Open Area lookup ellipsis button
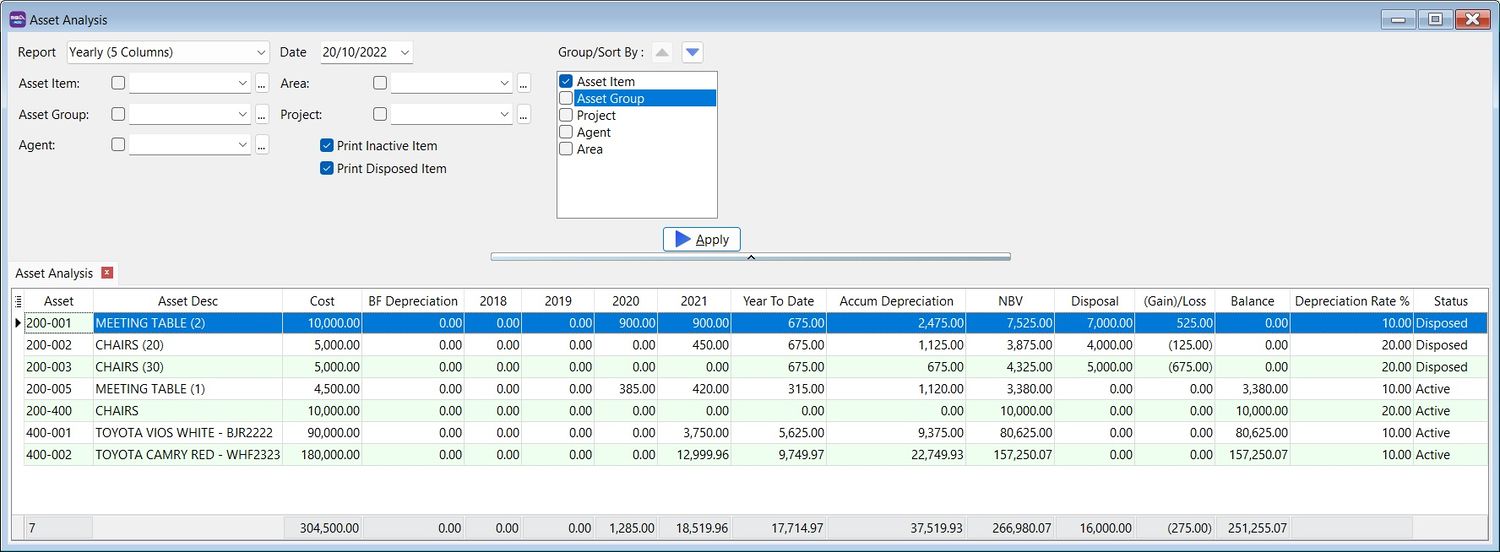 click(x=524, y=84)
